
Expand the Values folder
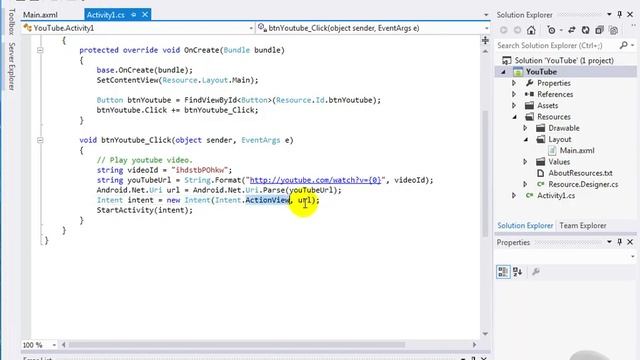click(525, 162)
